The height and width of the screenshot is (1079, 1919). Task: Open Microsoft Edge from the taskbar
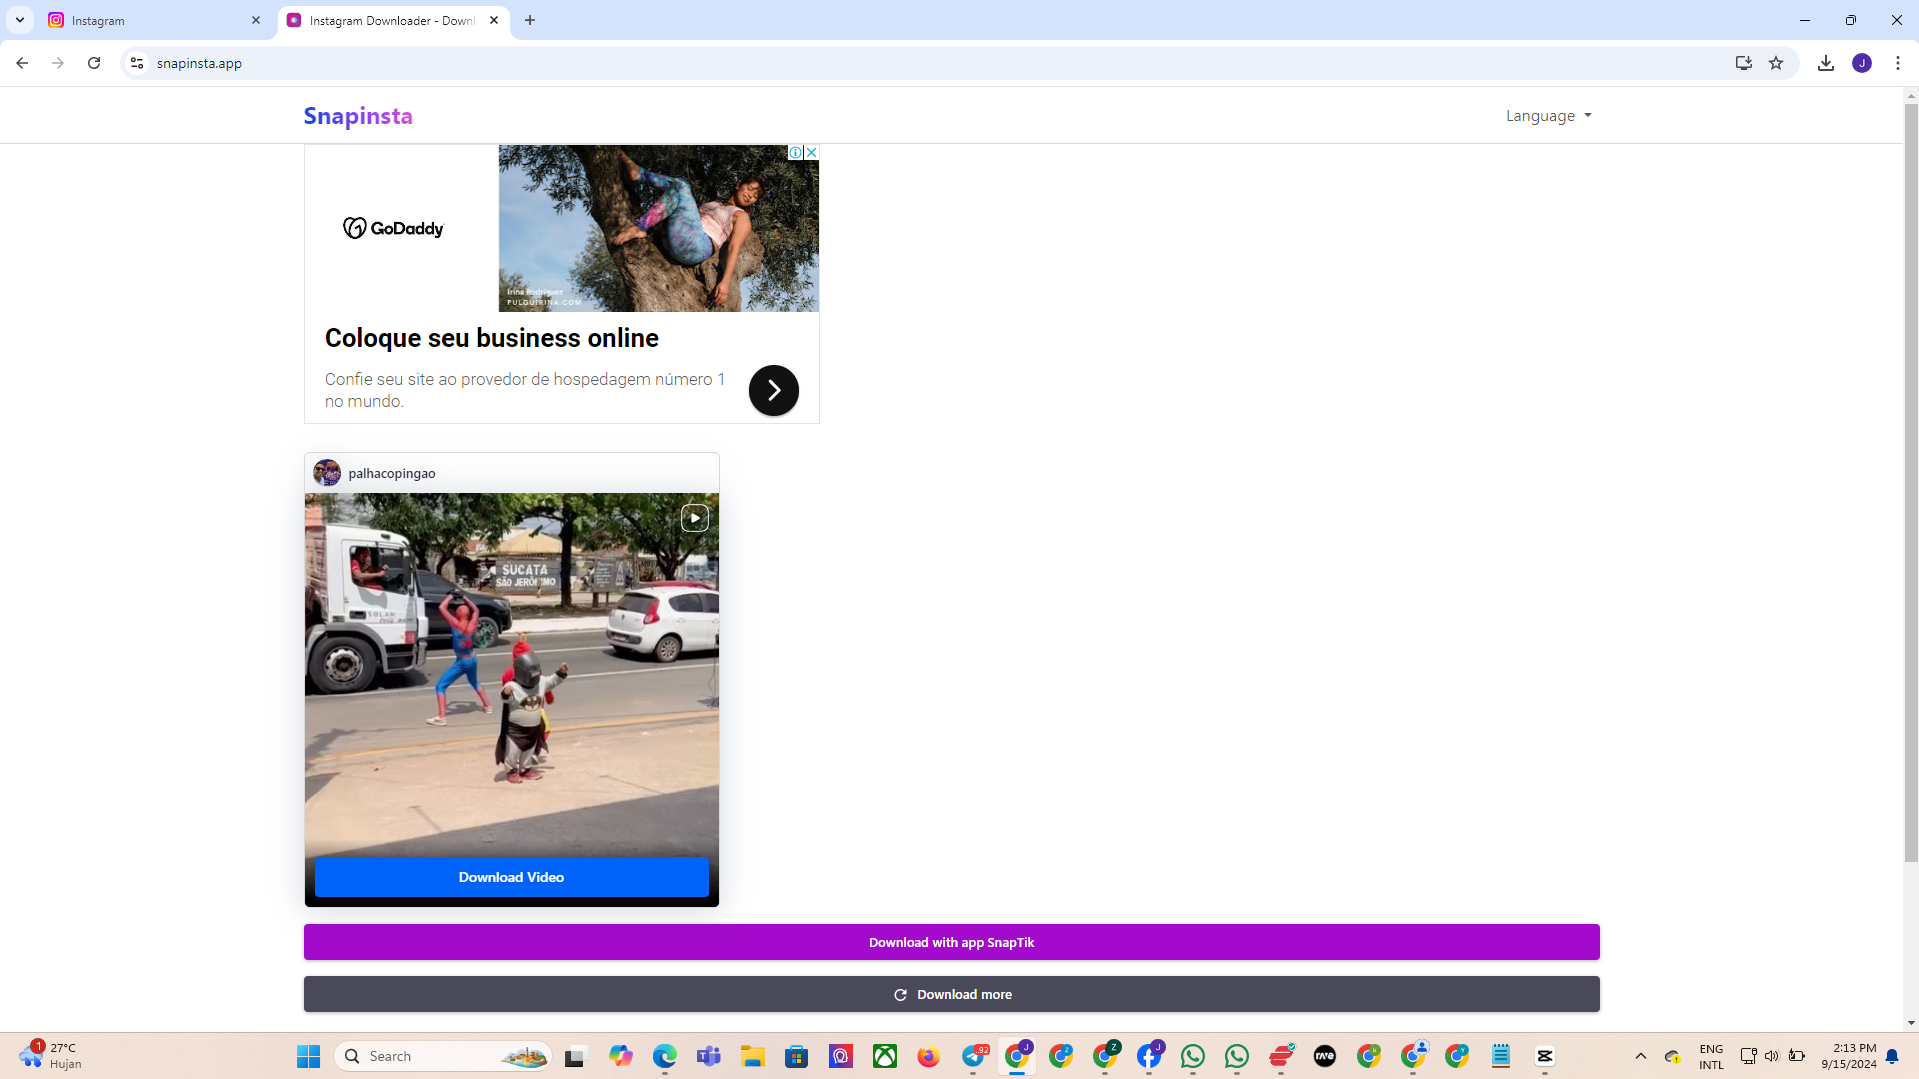(665, 1056)
